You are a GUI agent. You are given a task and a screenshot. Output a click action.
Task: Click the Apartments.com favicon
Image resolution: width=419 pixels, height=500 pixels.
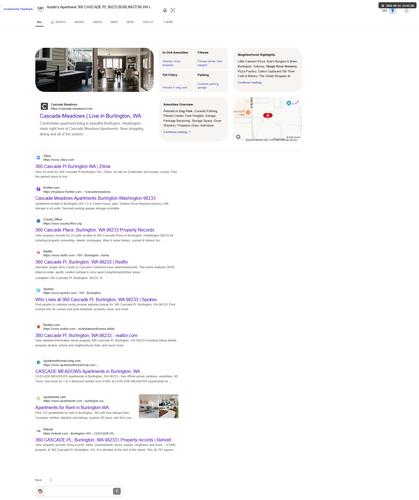pos(38,399)
